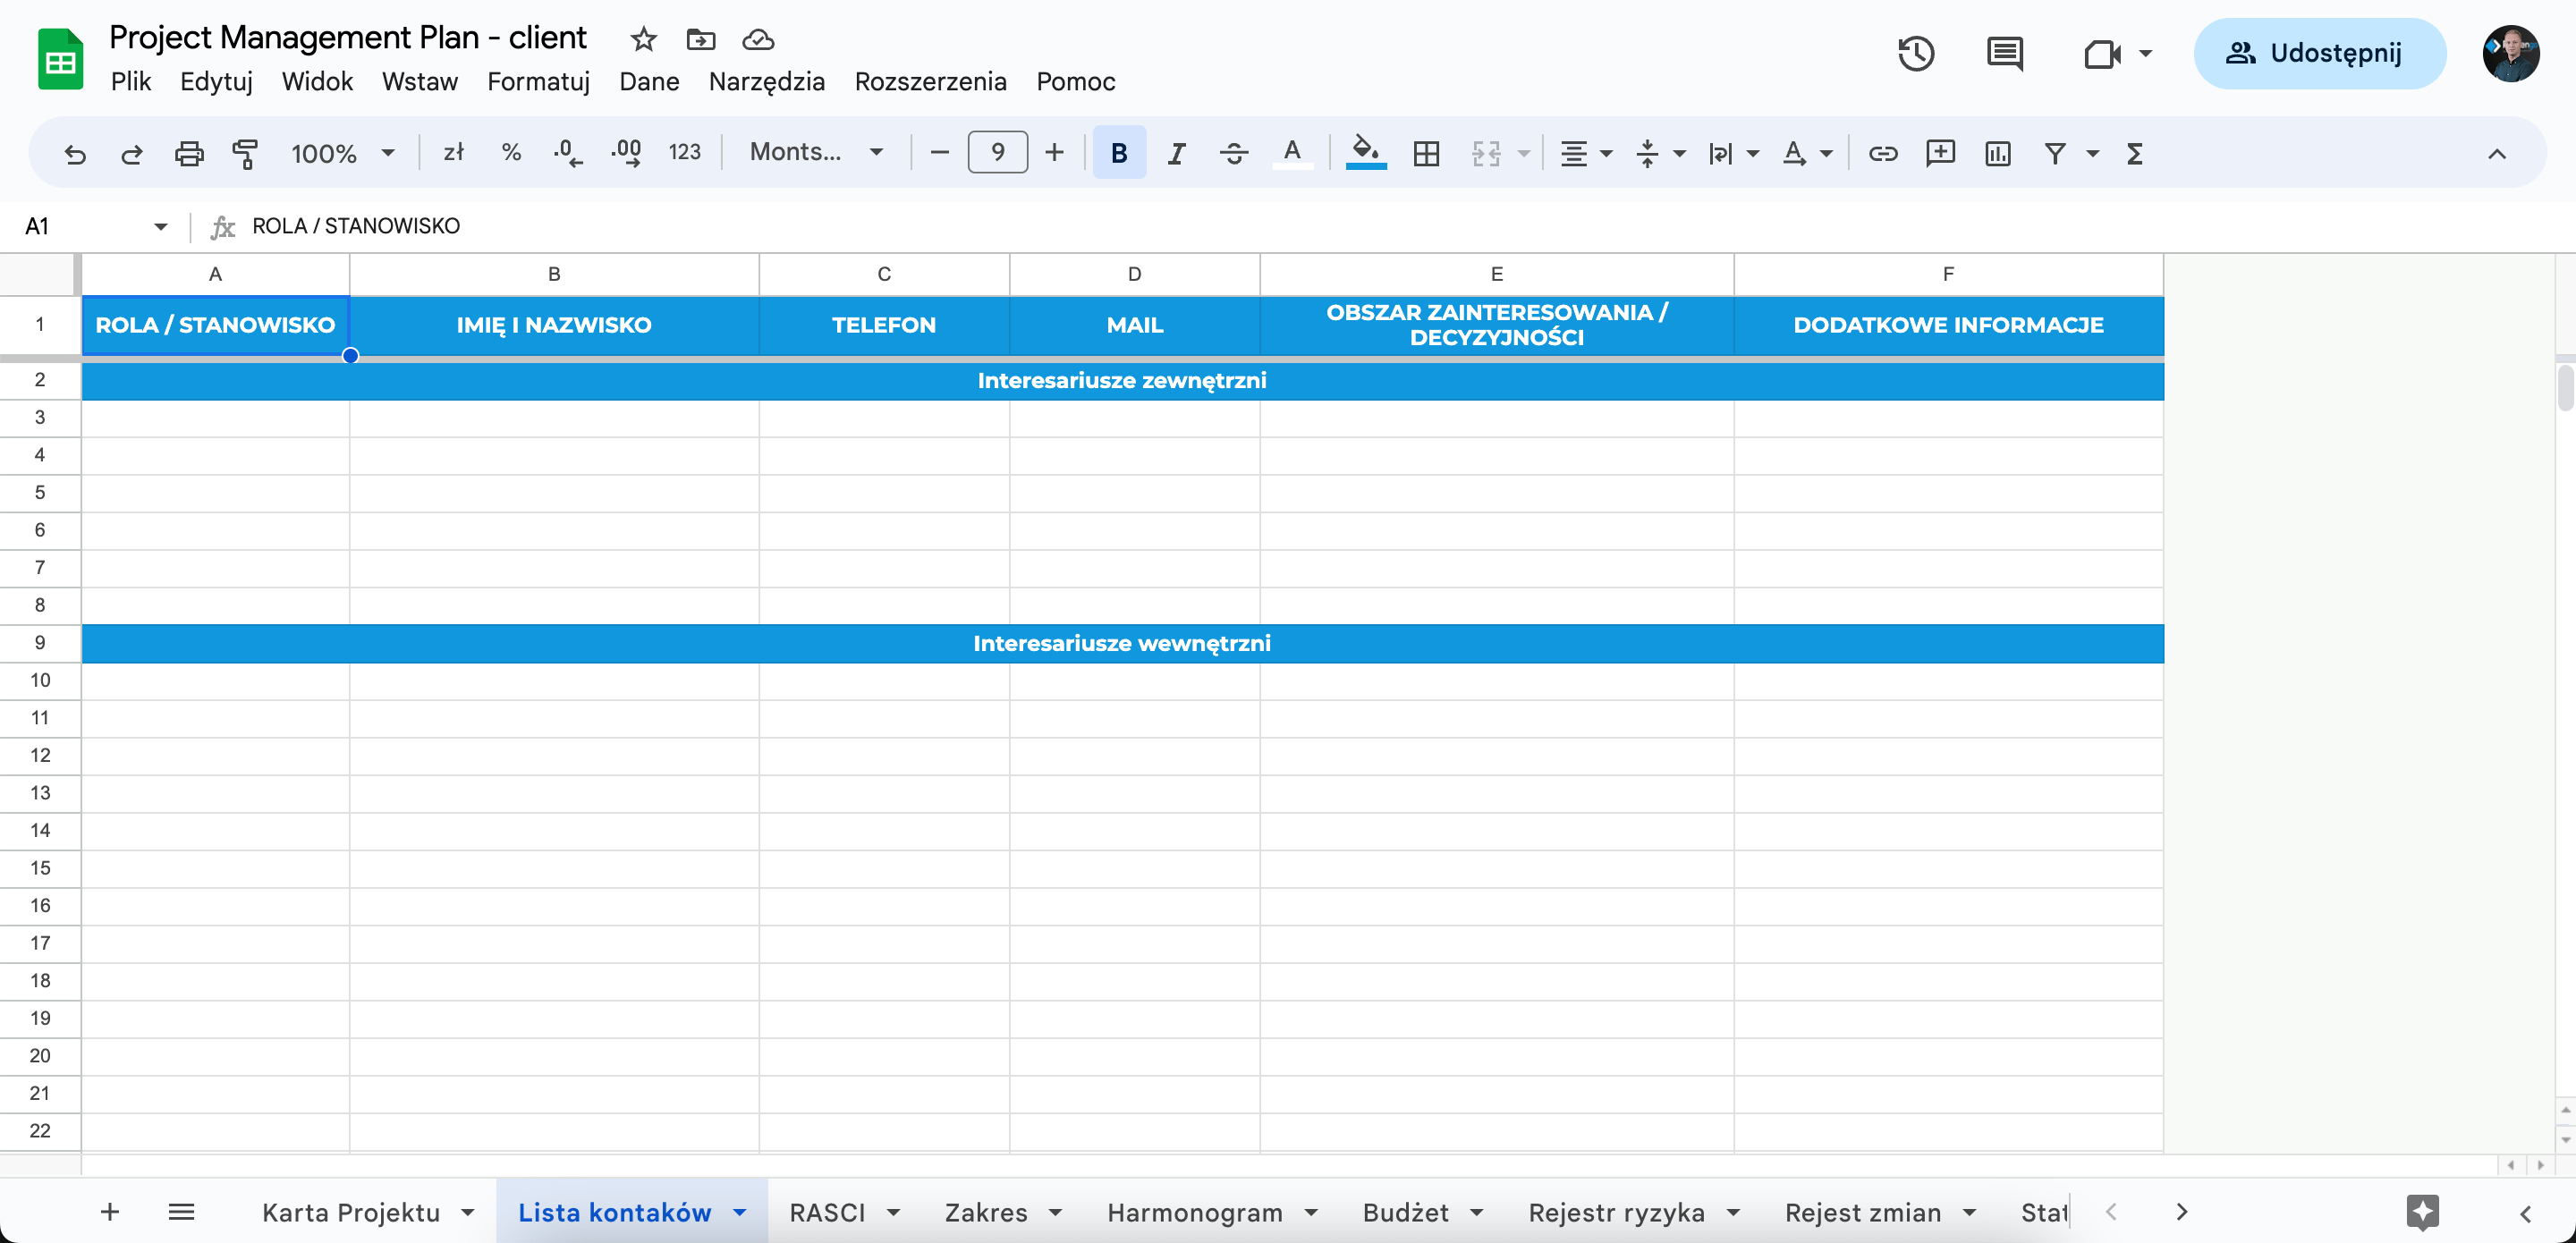Click the borders grid icon
2576x1243 pixels.
(1426, 153)
